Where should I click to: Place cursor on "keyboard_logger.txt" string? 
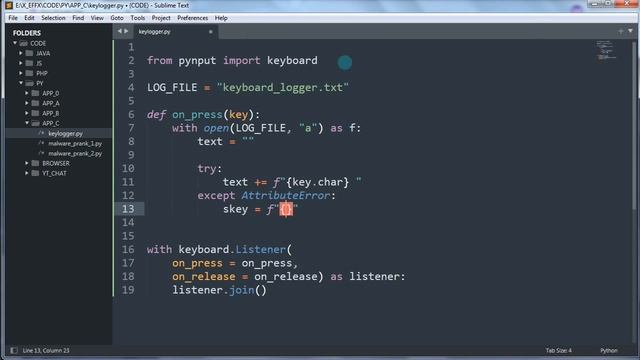(283, 87)
